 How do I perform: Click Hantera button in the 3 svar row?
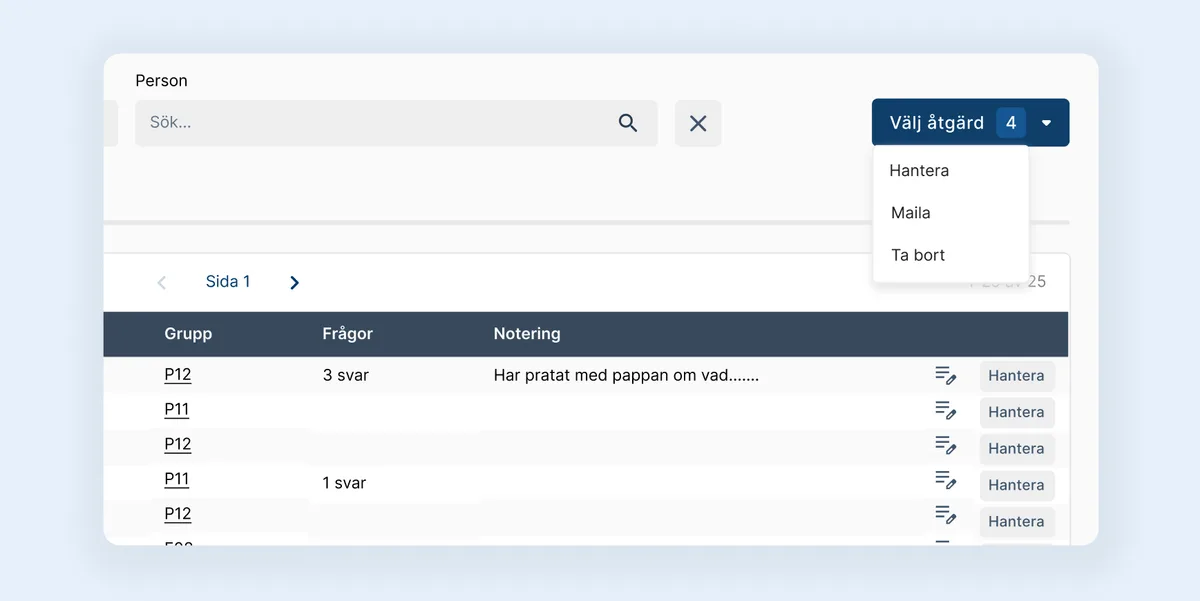[x=1016, y=376]
